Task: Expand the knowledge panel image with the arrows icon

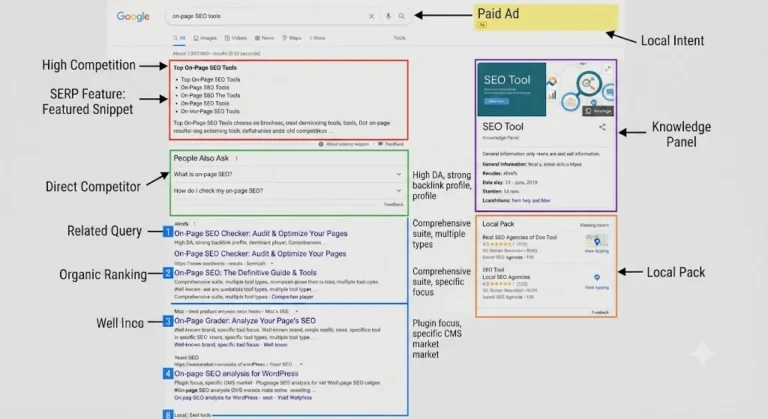Action: pos(608,69)
